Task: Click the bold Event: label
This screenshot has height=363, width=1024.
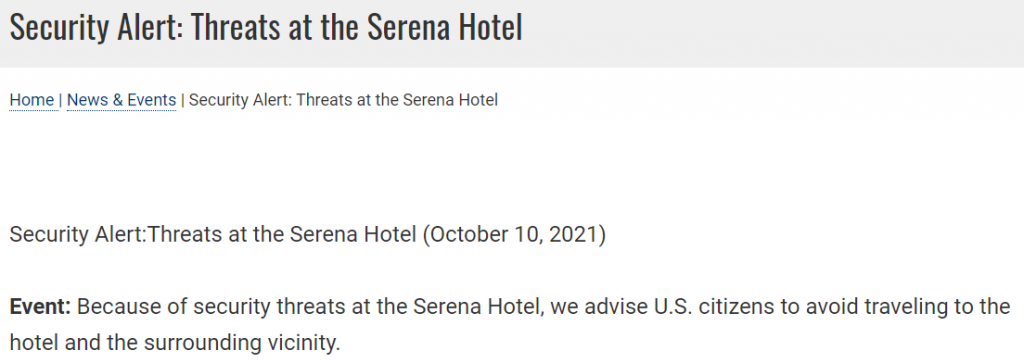Action: (x=40, y=306)
